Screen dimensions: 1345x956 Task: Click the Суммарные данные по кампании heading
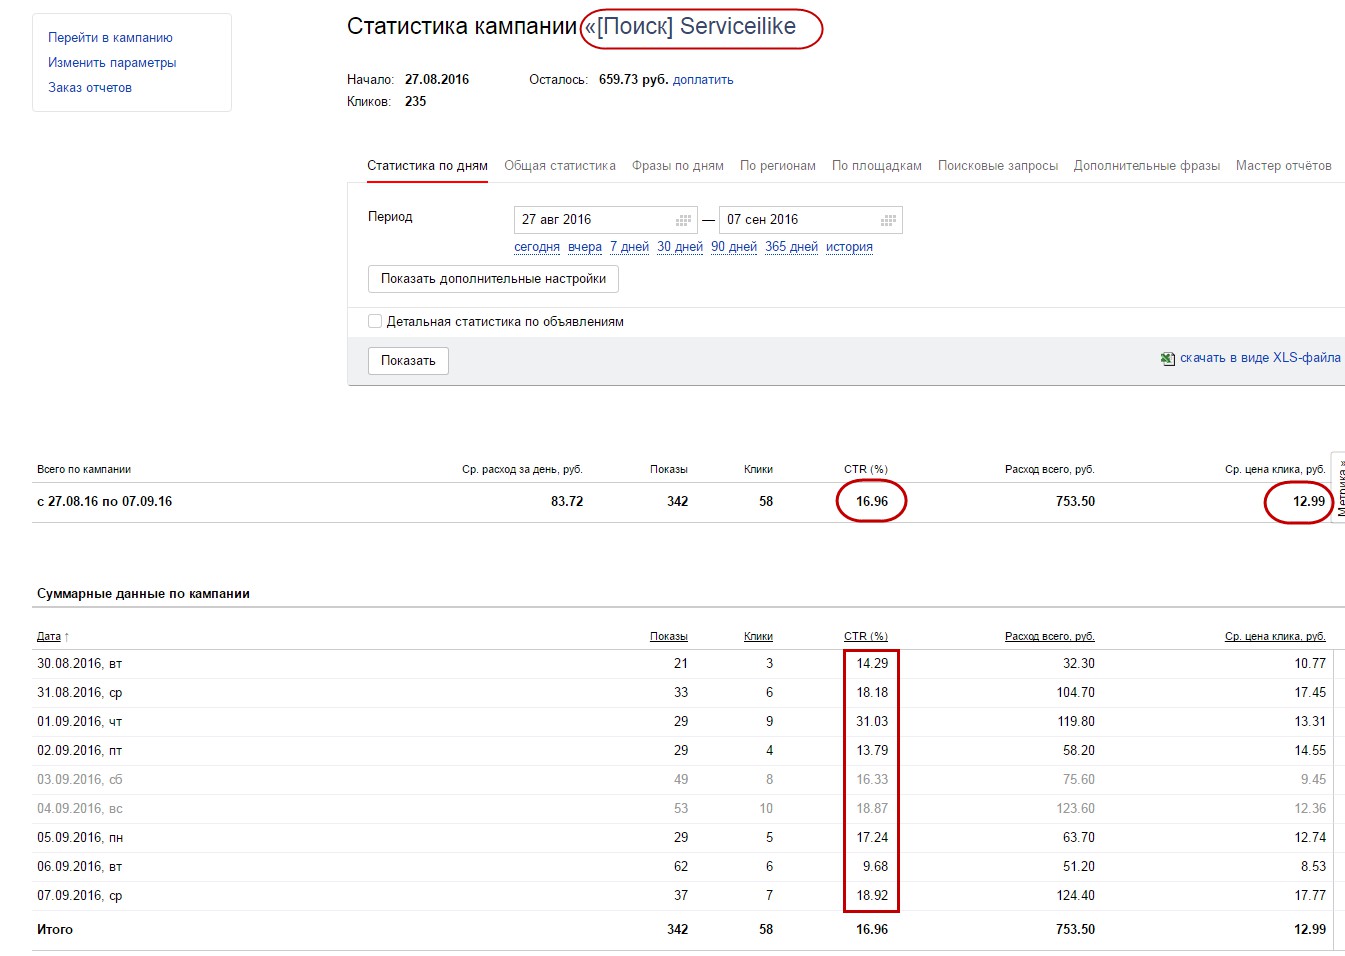pyautogui.click(x=143, y=594)
